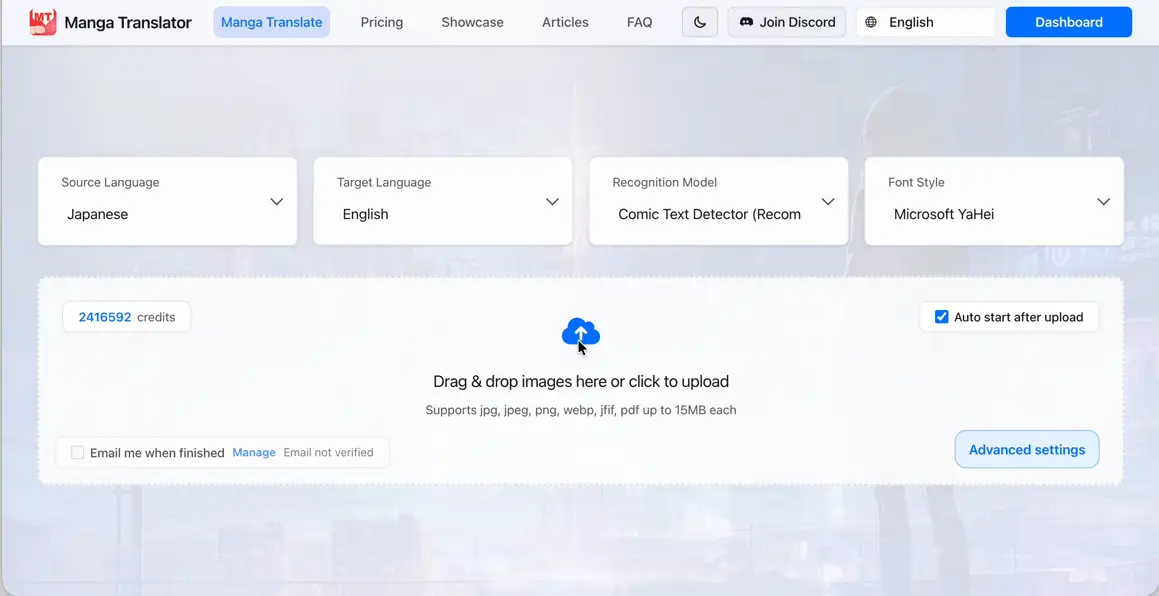The width and height of the screenshot is (1159, 596).
Task: Click Drag & drop images upload text
Action: [x=581, y=382]
